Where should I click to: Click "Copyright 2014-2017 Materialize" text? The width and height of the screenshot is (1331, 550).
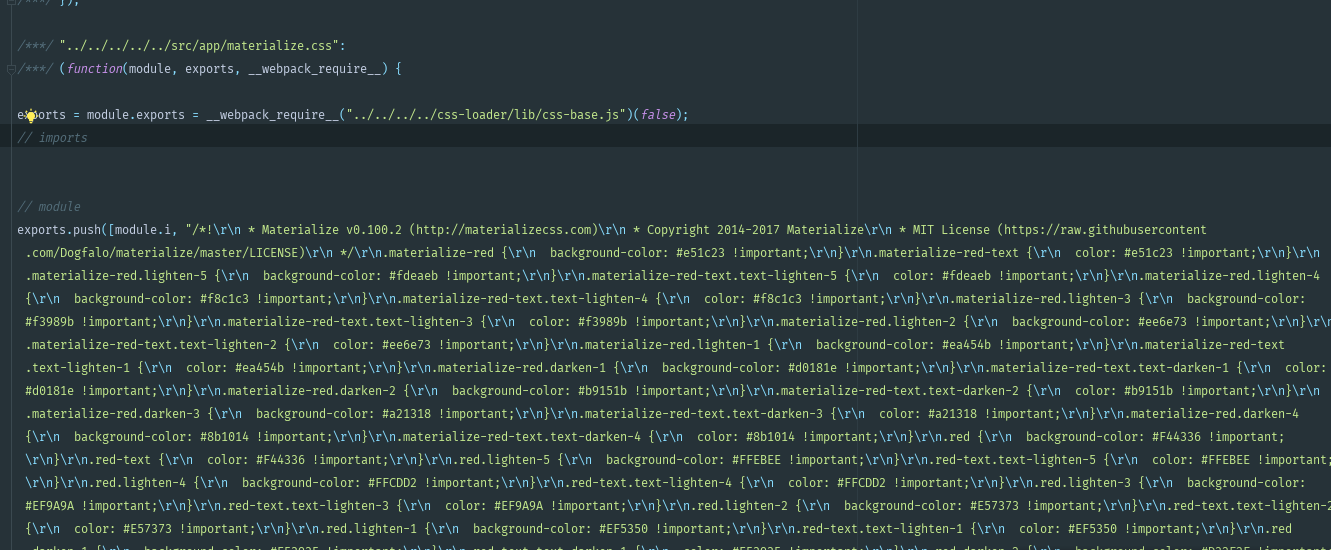coord(752,230)
